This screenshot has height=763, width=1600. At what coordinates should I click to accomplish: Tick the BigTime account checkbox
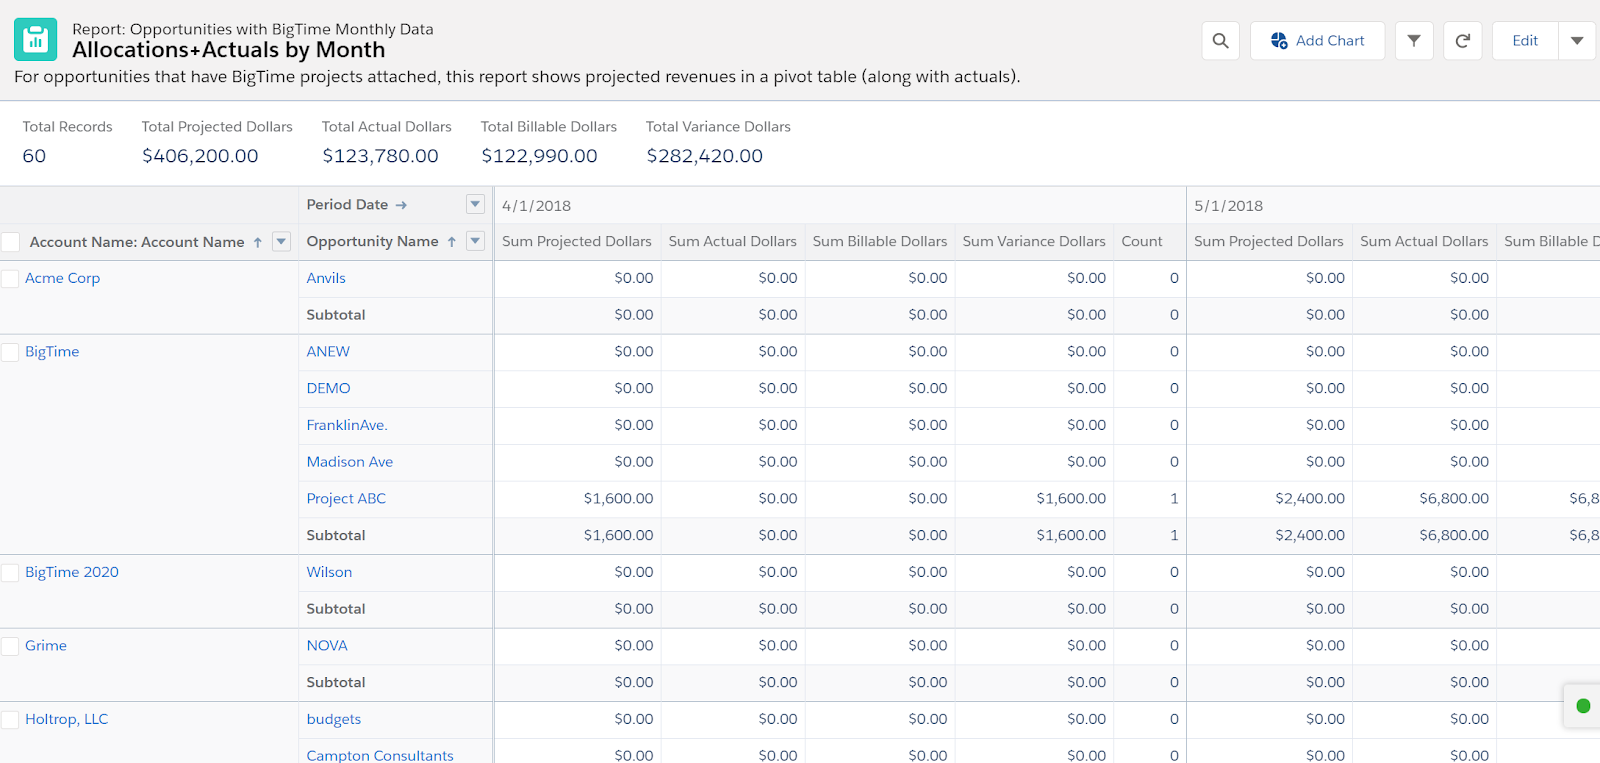tap(11, 352)
